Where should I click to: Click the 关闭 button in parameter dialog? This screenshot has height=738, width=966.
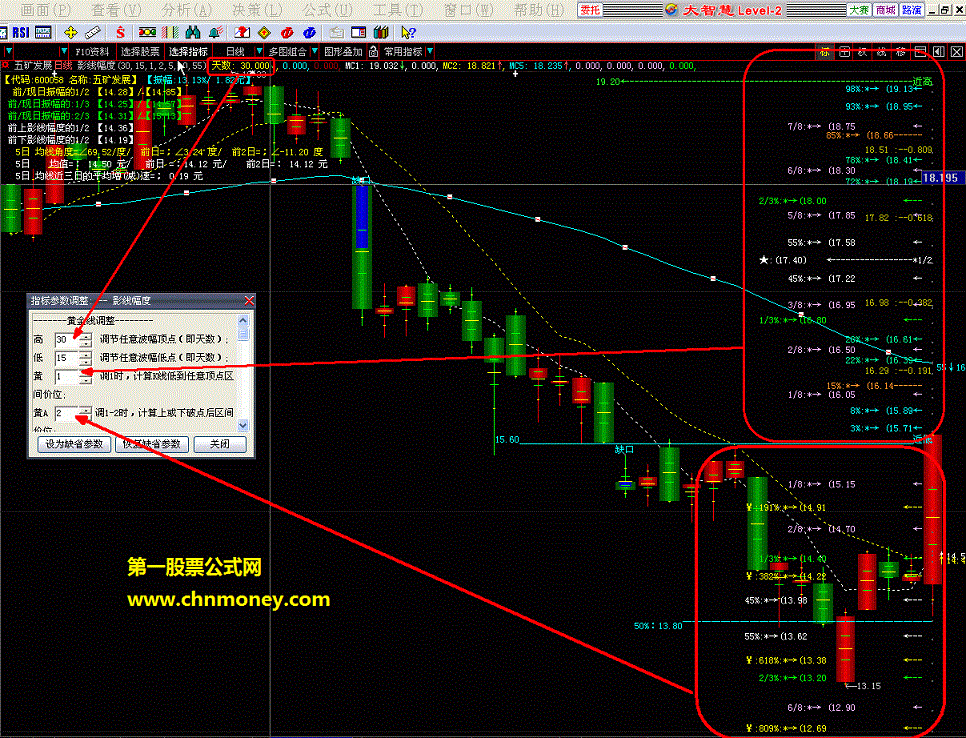(220, 444)
